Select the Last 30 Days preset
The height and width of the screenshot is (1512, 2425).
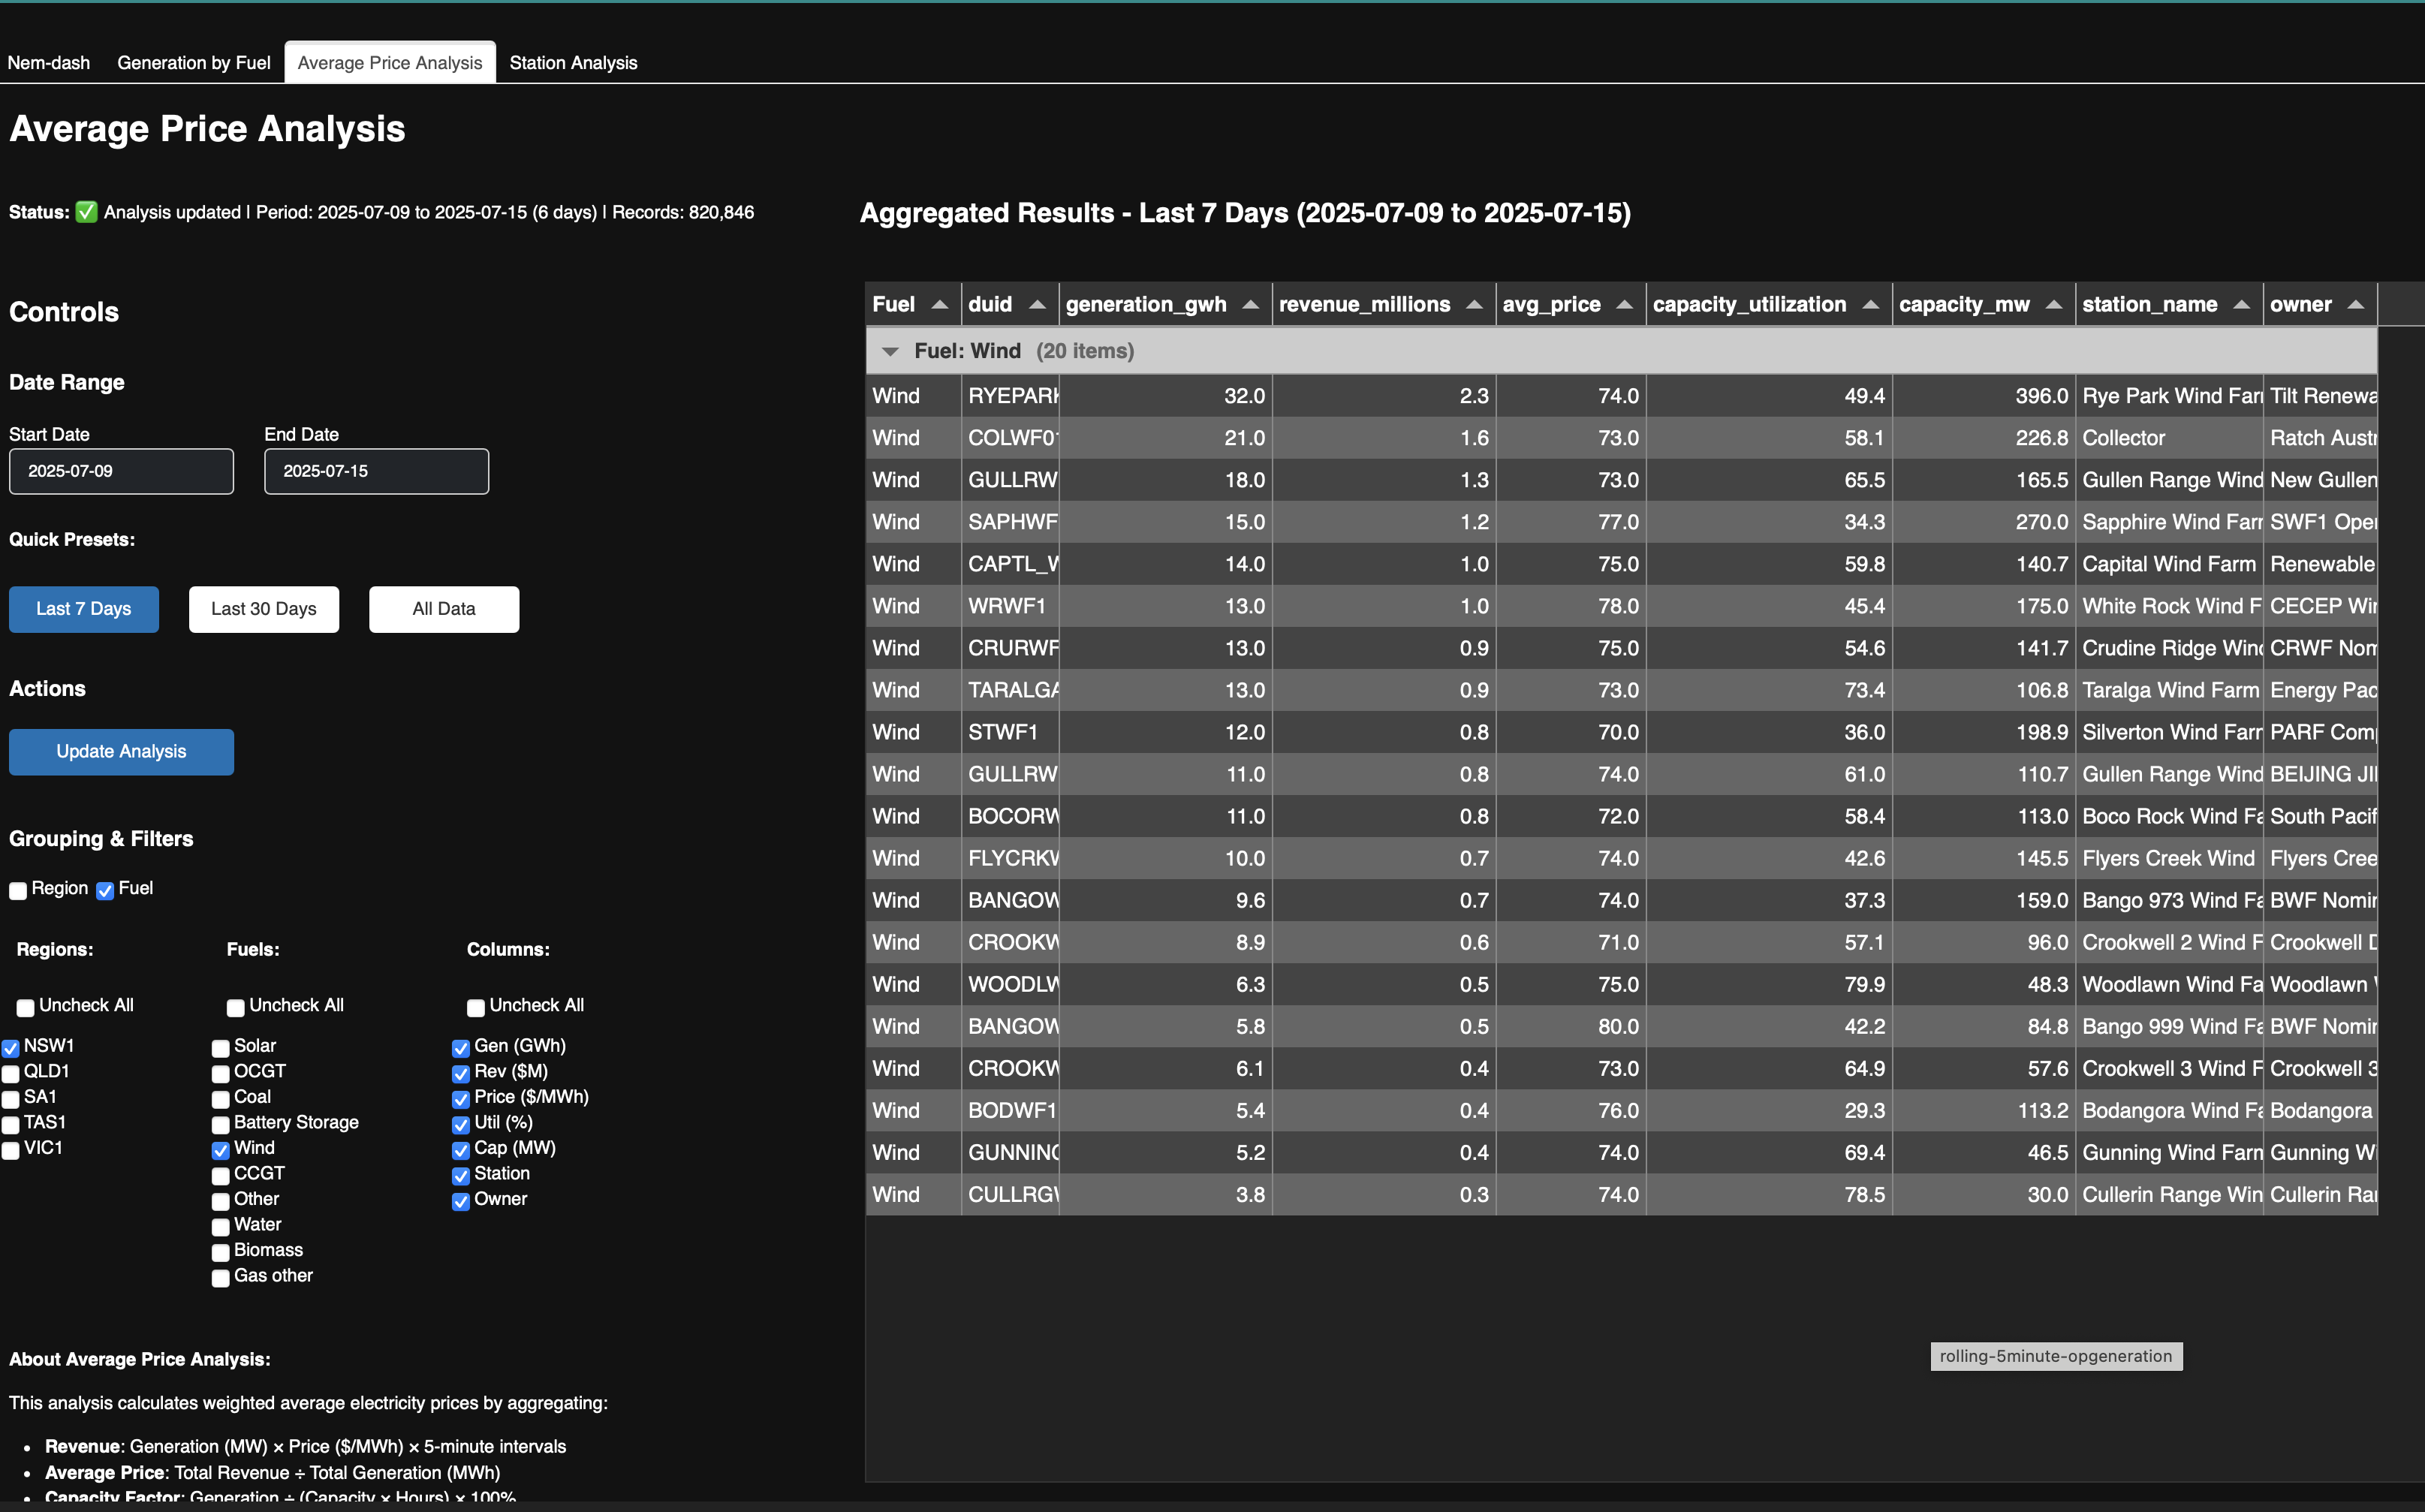(264, 609)
